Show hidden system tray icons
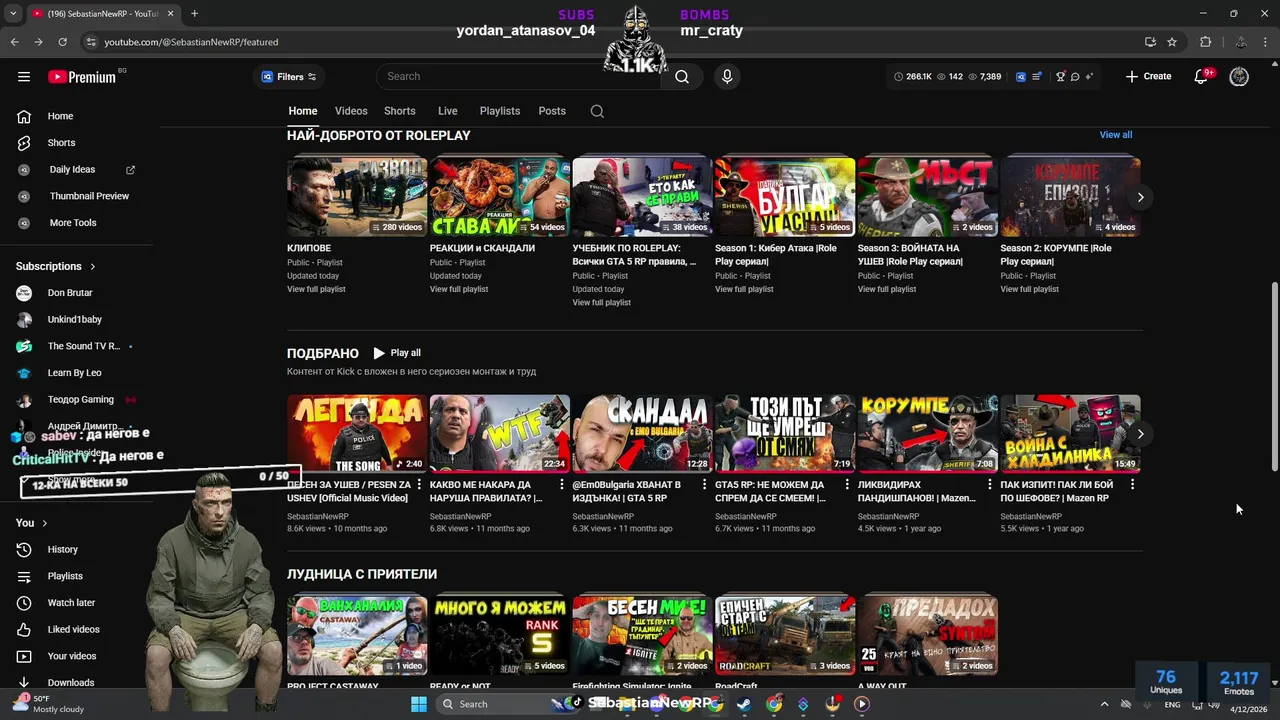The height and width of the screenshot is (720, 1280). tap(1104, 704)
